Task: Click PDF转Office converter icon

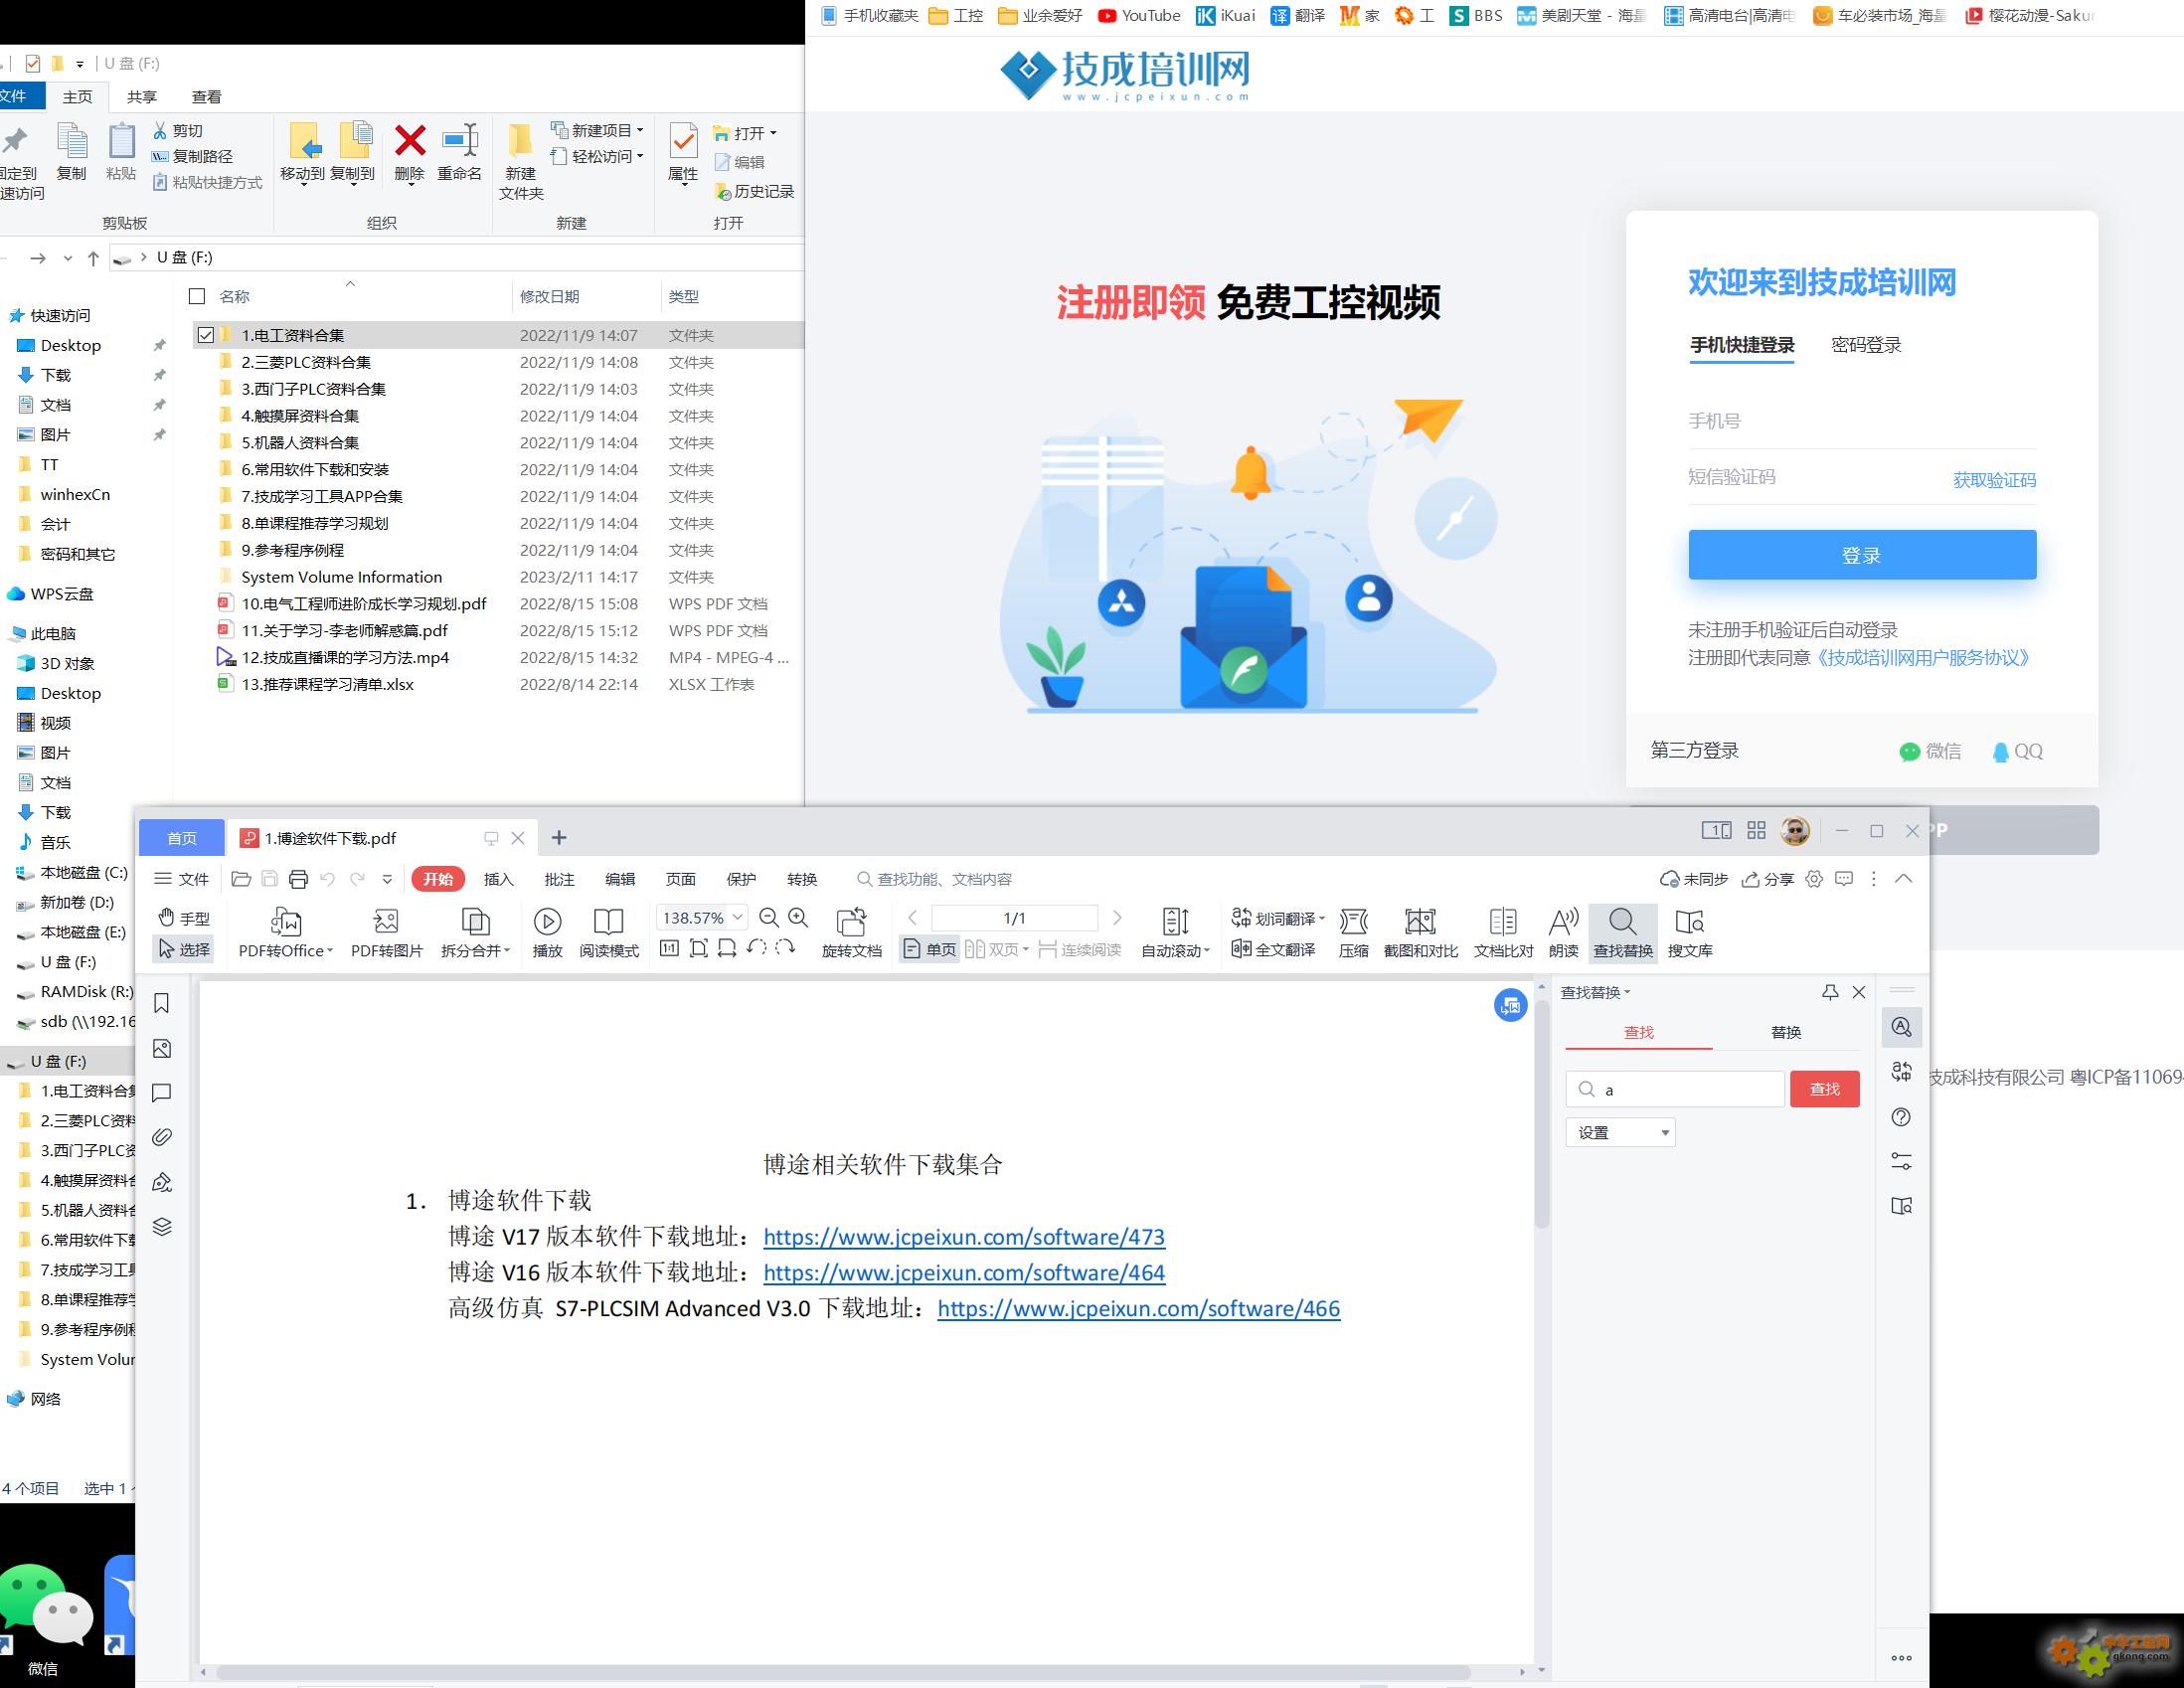Action: point(285,921)
